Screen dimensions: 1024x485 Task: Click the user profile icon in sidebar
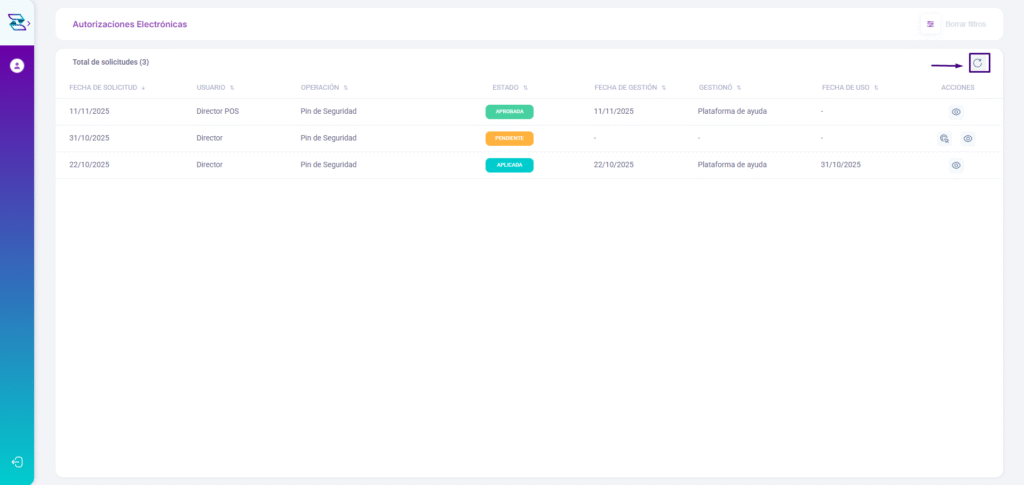coord(17,66)
